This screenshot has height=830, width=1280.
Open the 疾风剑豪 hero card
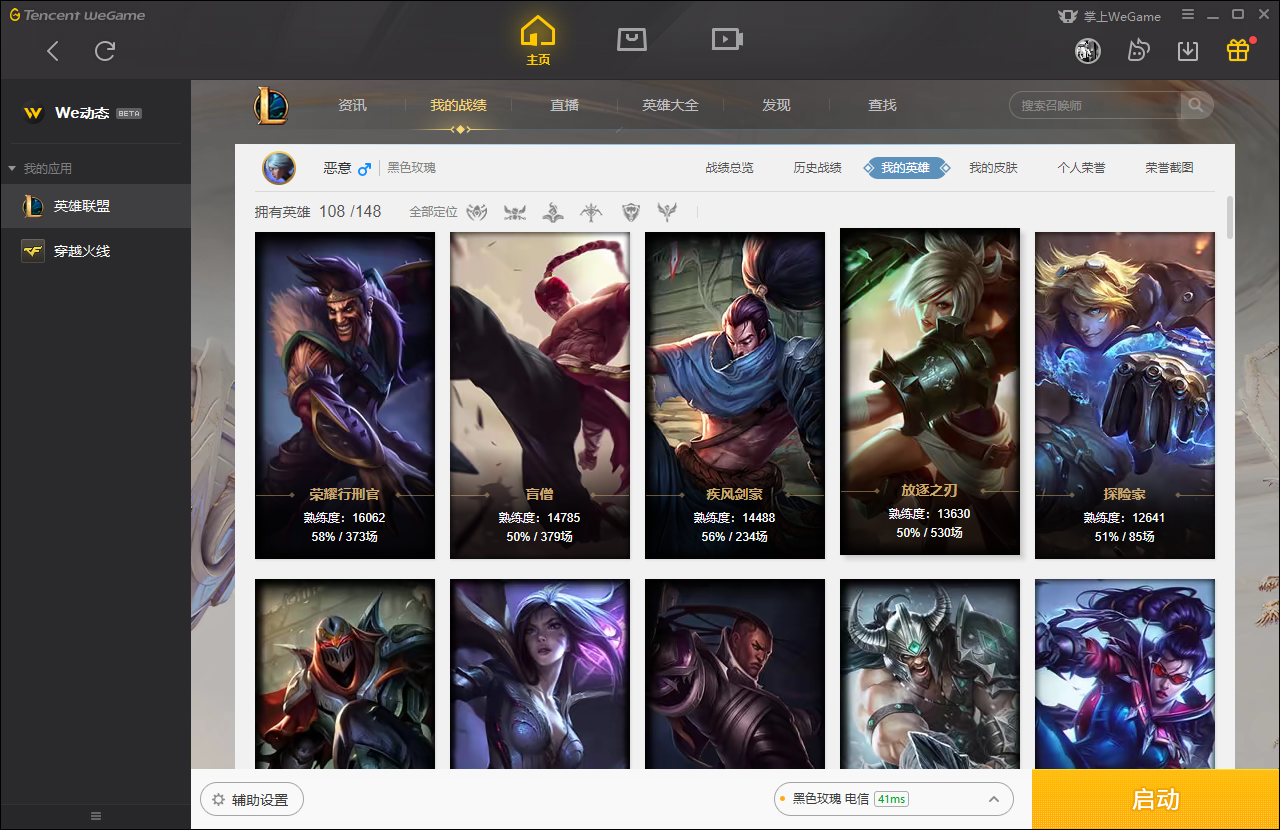735,395
